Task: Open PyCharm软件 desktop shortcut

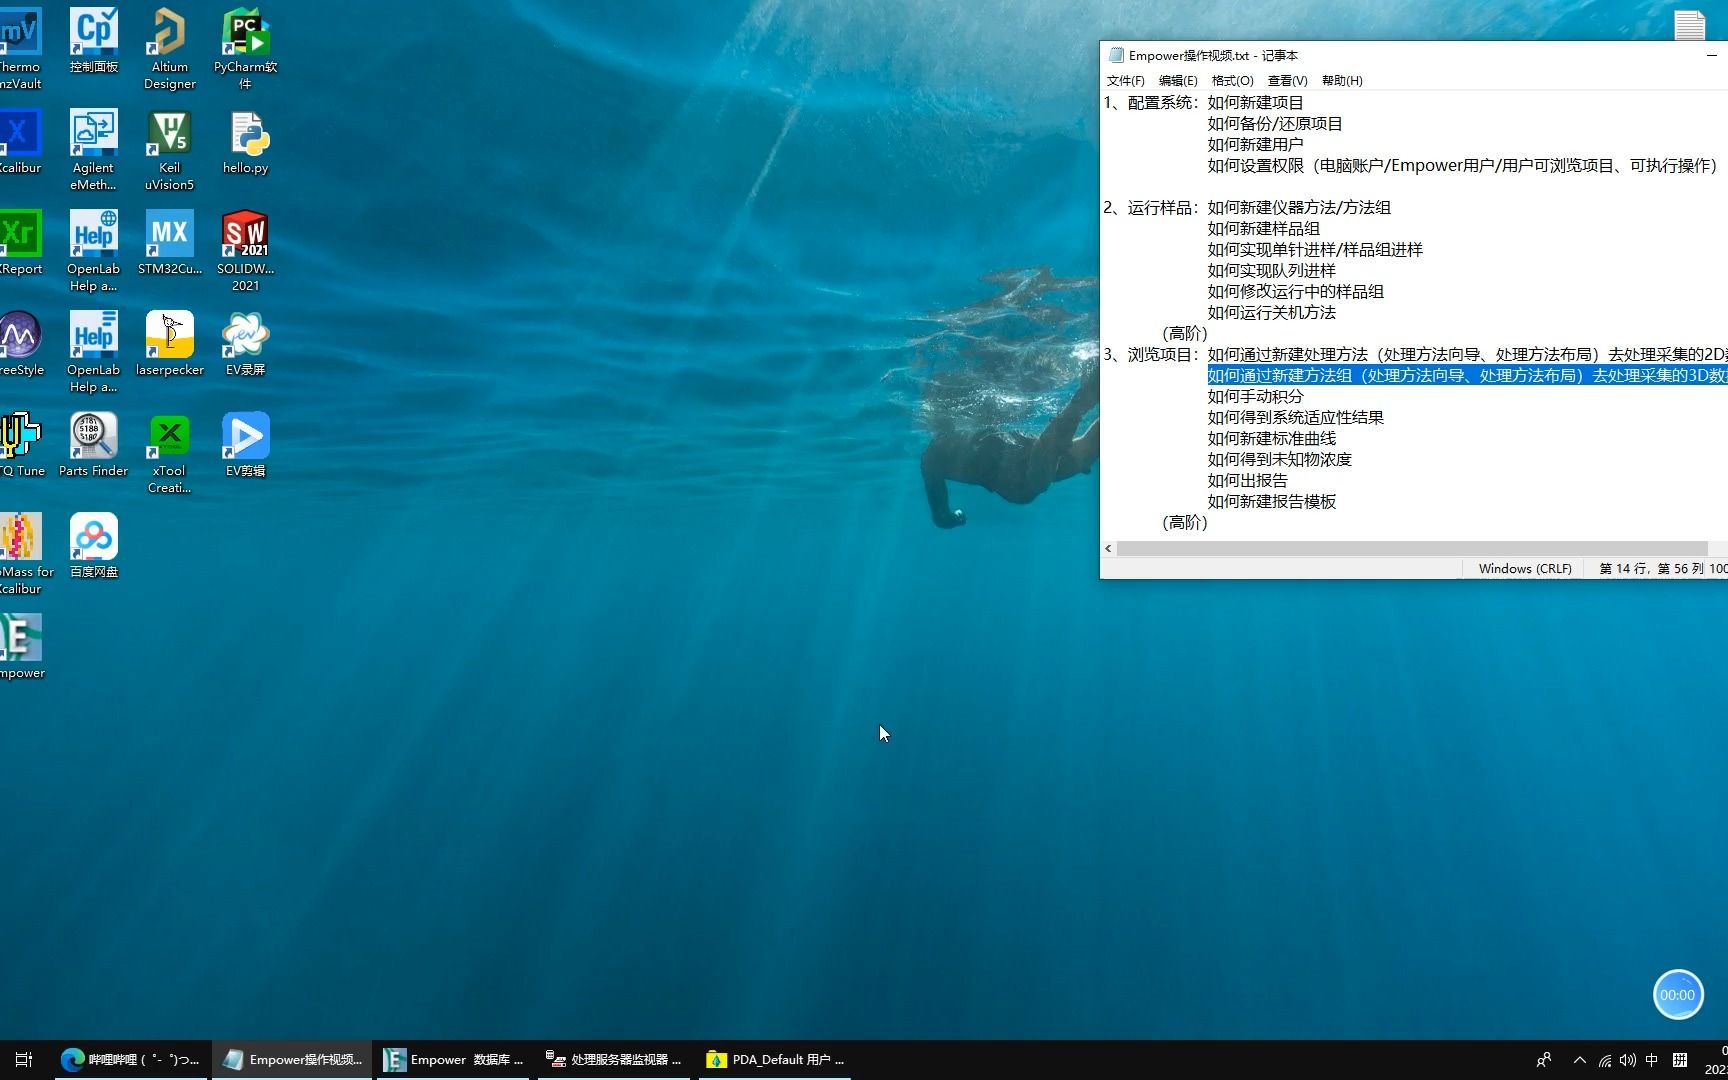Action: [x=245, y=49]
